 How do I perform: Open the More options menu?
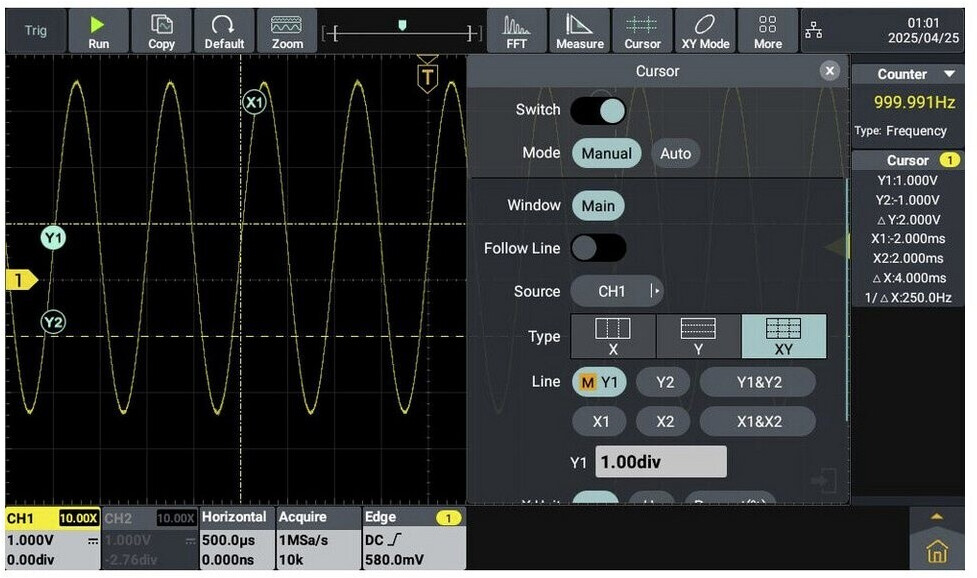pos(767,31)
